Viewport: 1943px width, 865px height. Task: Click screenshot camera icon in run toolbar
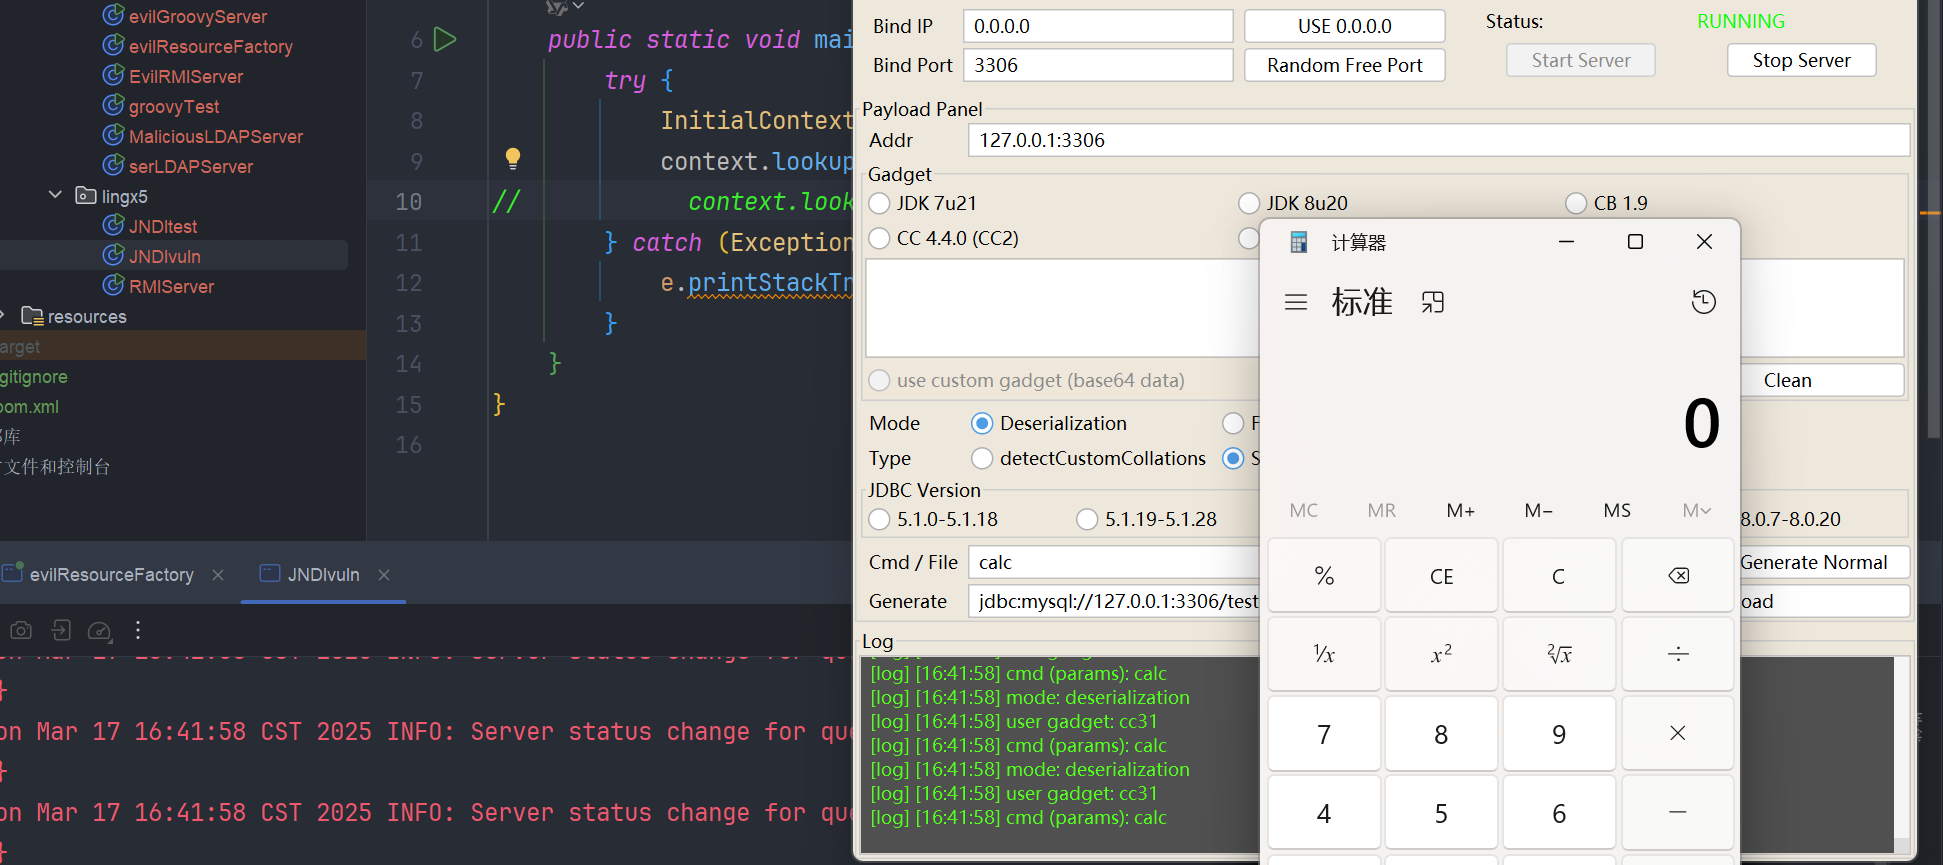click(x=21, y=630)
